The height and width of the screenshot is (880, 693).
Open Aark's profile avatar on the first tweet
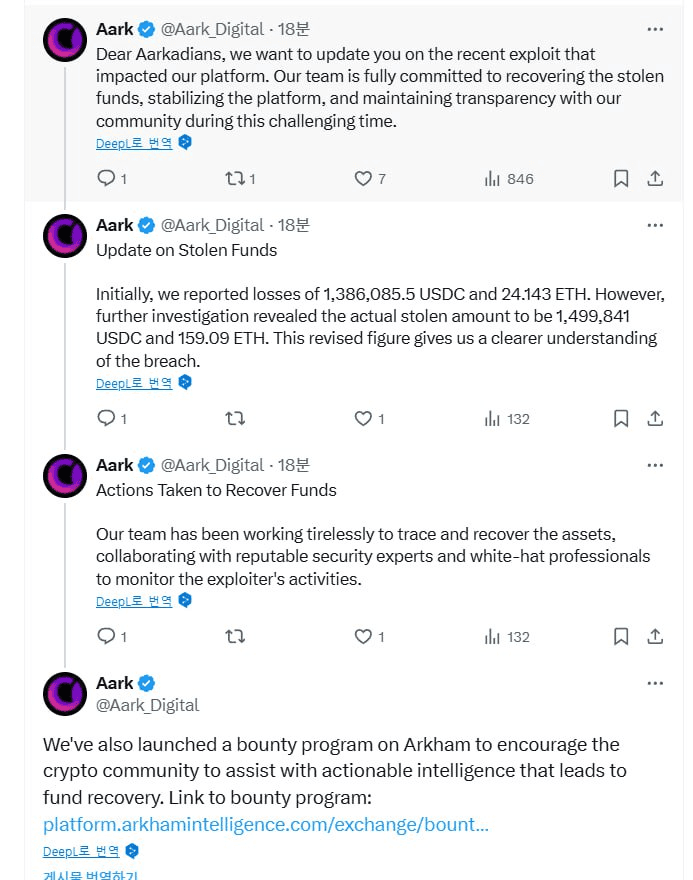(65, 40)
